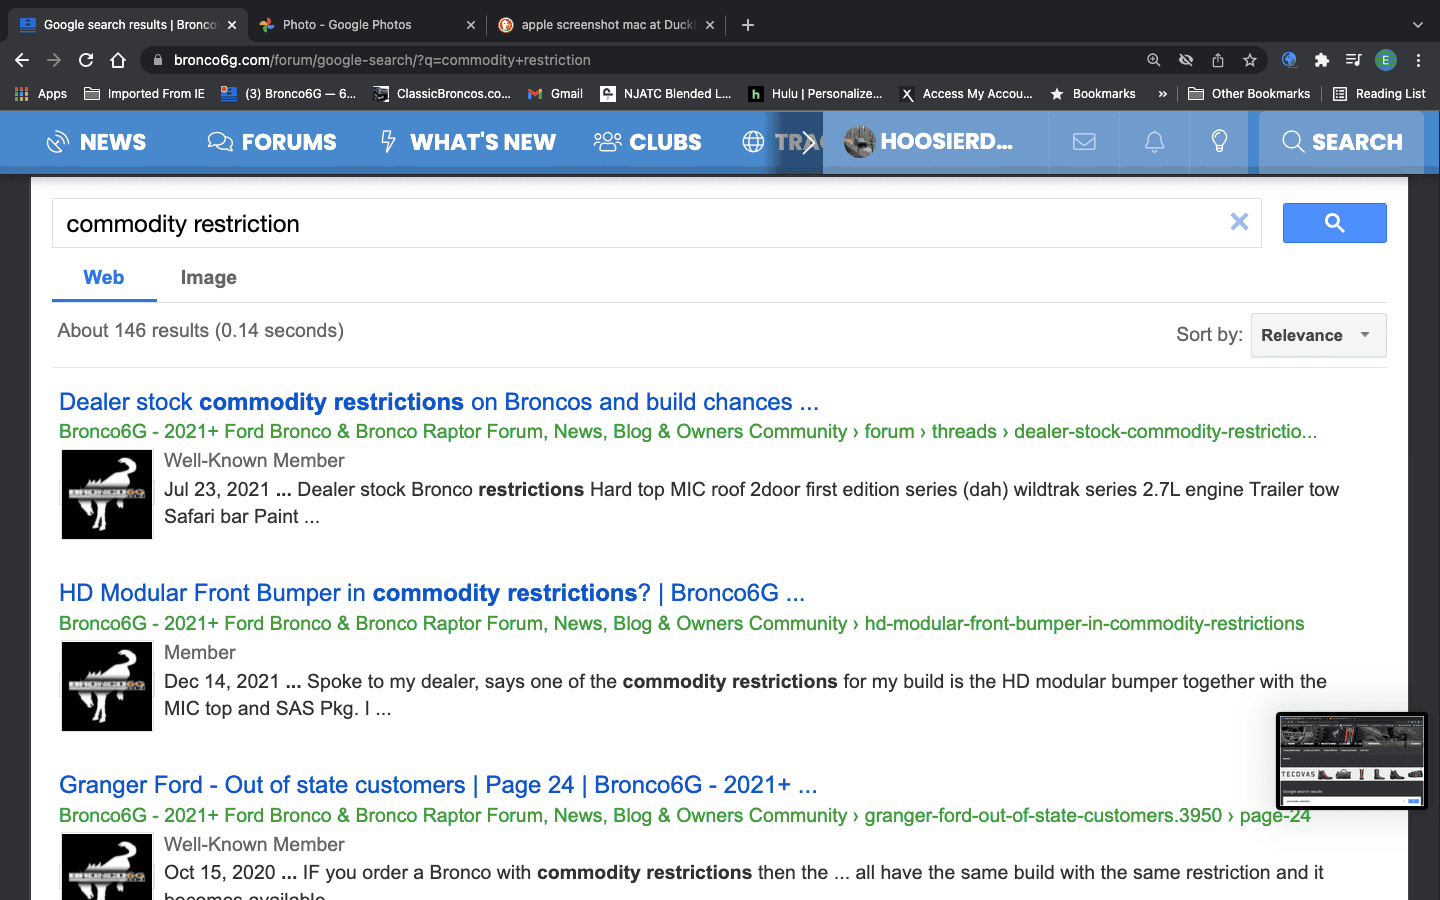
Task: Click the forum SEARCH button
Action: click(1342, 142)
